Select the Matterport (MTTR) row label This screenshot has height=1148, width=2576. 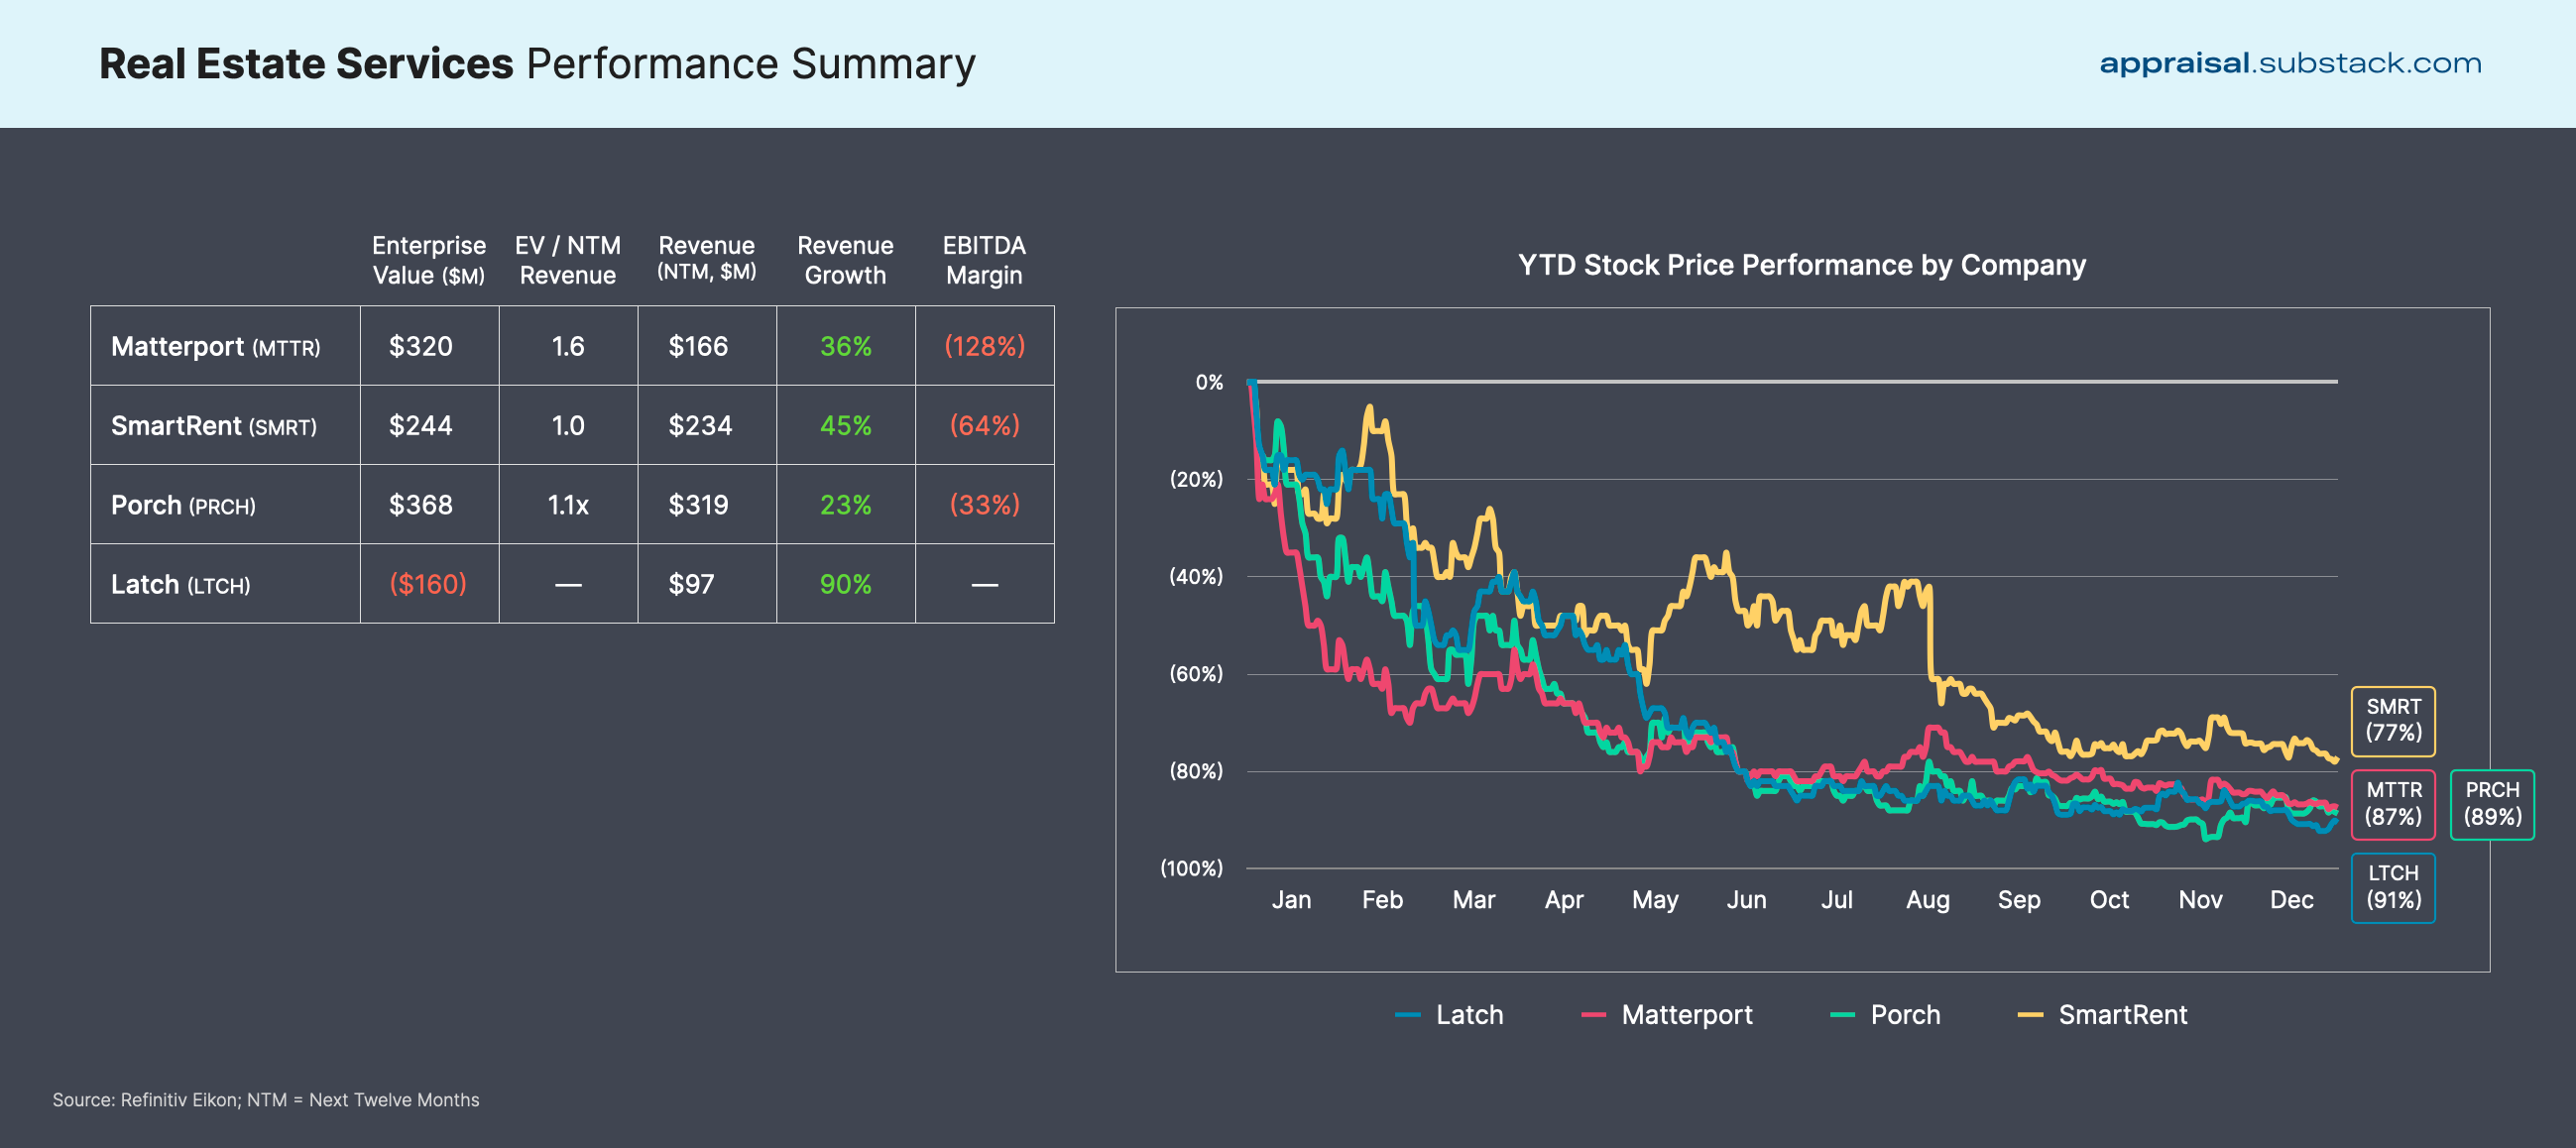coord(216,346)
